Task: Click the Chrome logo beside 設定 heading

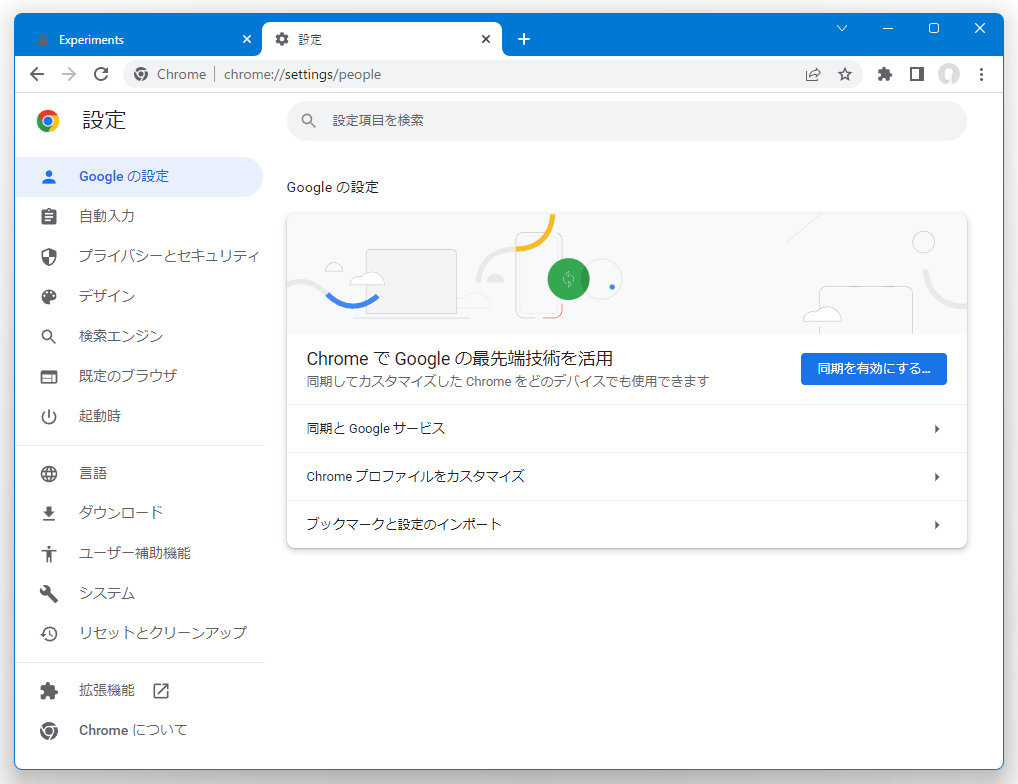Action: (x=48, y=121)
